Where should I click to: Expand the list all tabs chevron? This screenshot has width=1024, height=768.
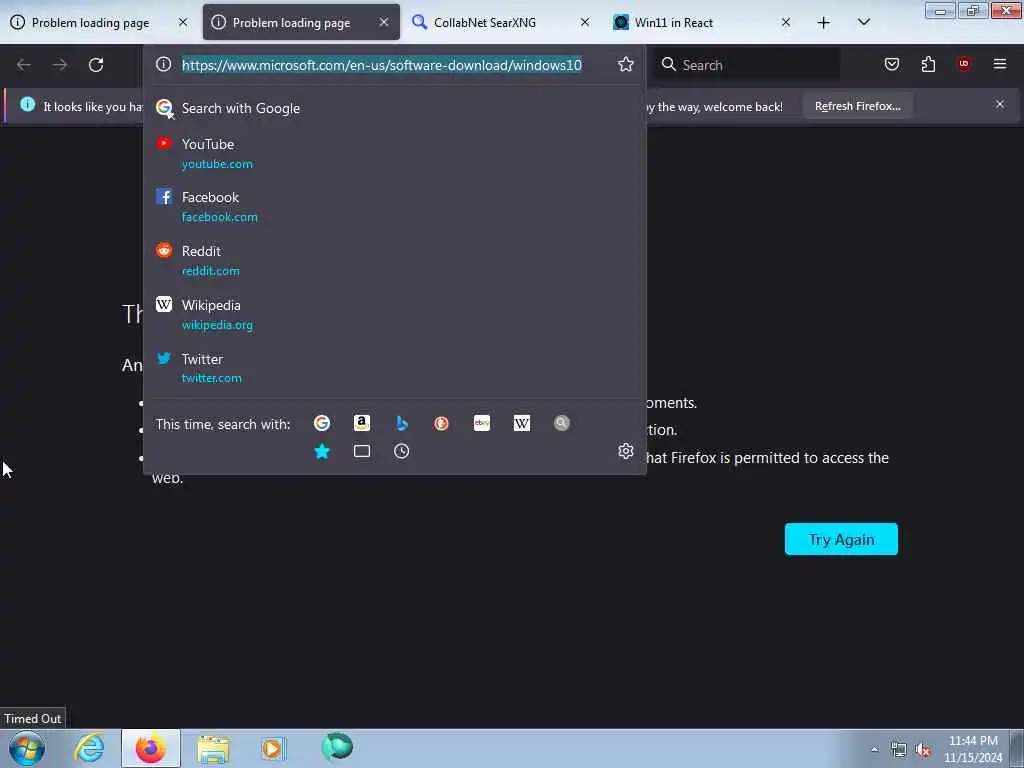click(864, 22)
